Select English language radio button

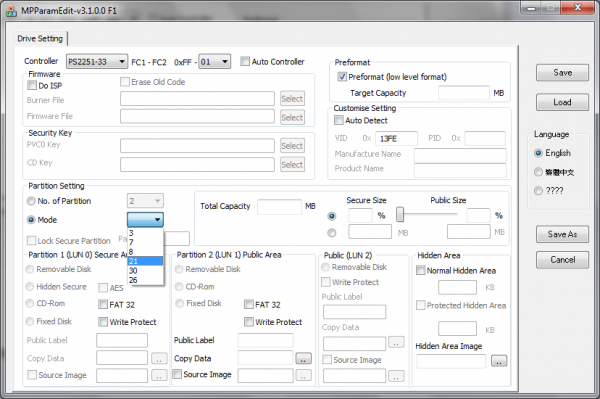tap(538, 153)
